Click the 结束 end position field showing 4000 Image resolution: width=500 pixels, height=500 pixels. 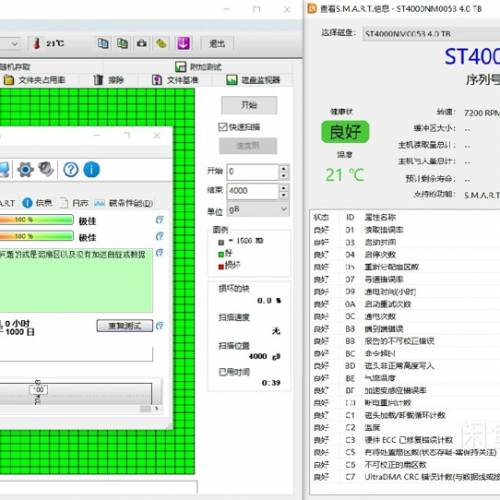coord(253,191)
